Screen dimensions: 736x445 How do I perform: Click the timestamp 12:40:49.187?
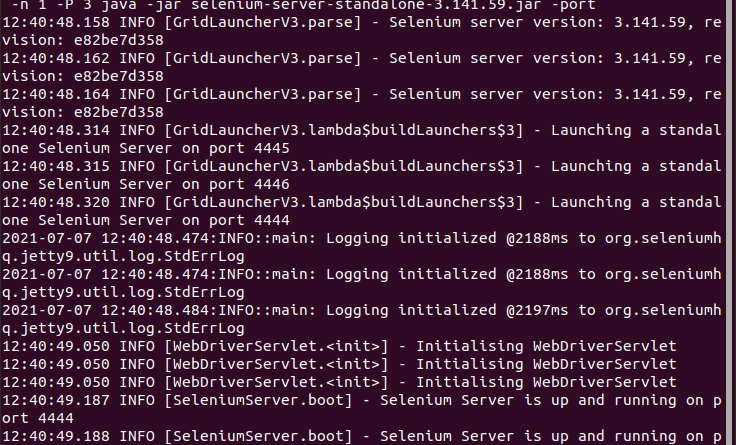[x=56, y=400]
